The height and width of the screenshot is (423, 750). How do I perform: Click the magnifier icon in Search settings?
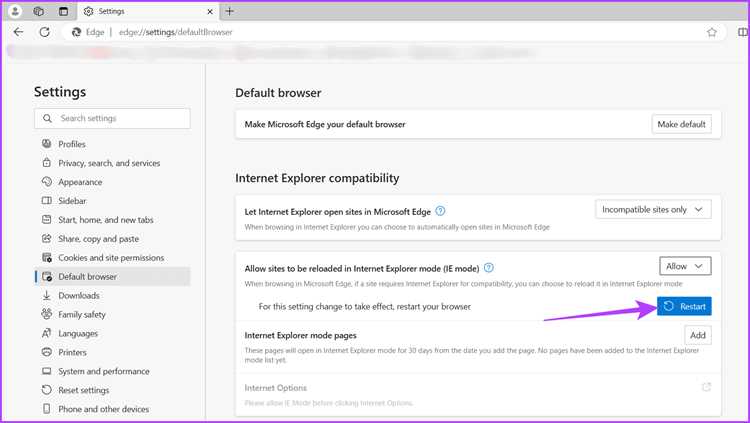(x=47, y=118)
